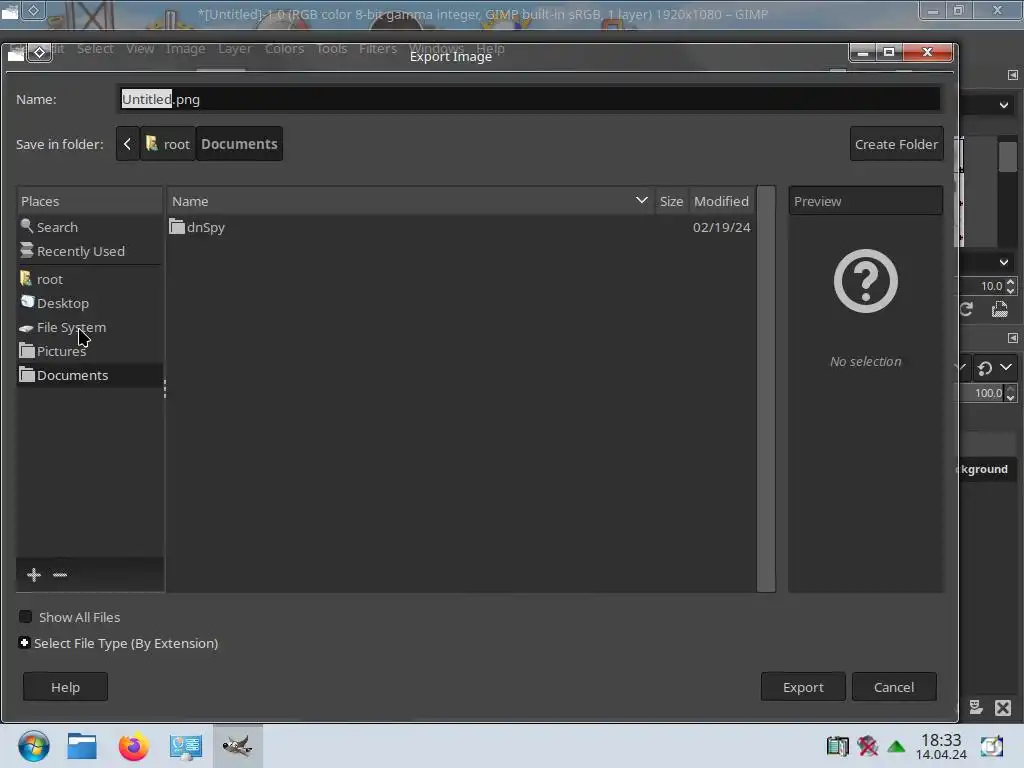Click the GIMP delete layer icon
Image resolution: width=1024 pixels, height=768 pixels.
click(x=1003, y=707)
